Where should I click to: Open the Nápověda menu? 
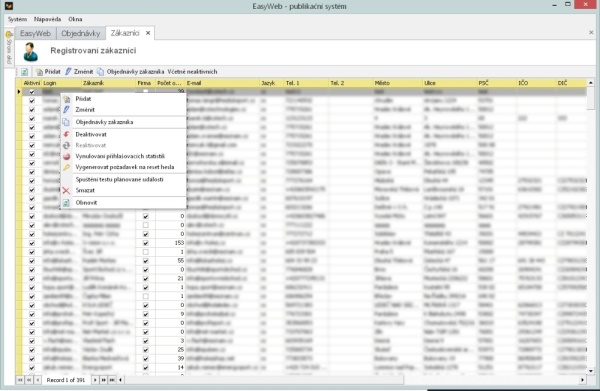pyautogui.click(x=47, y=19)
